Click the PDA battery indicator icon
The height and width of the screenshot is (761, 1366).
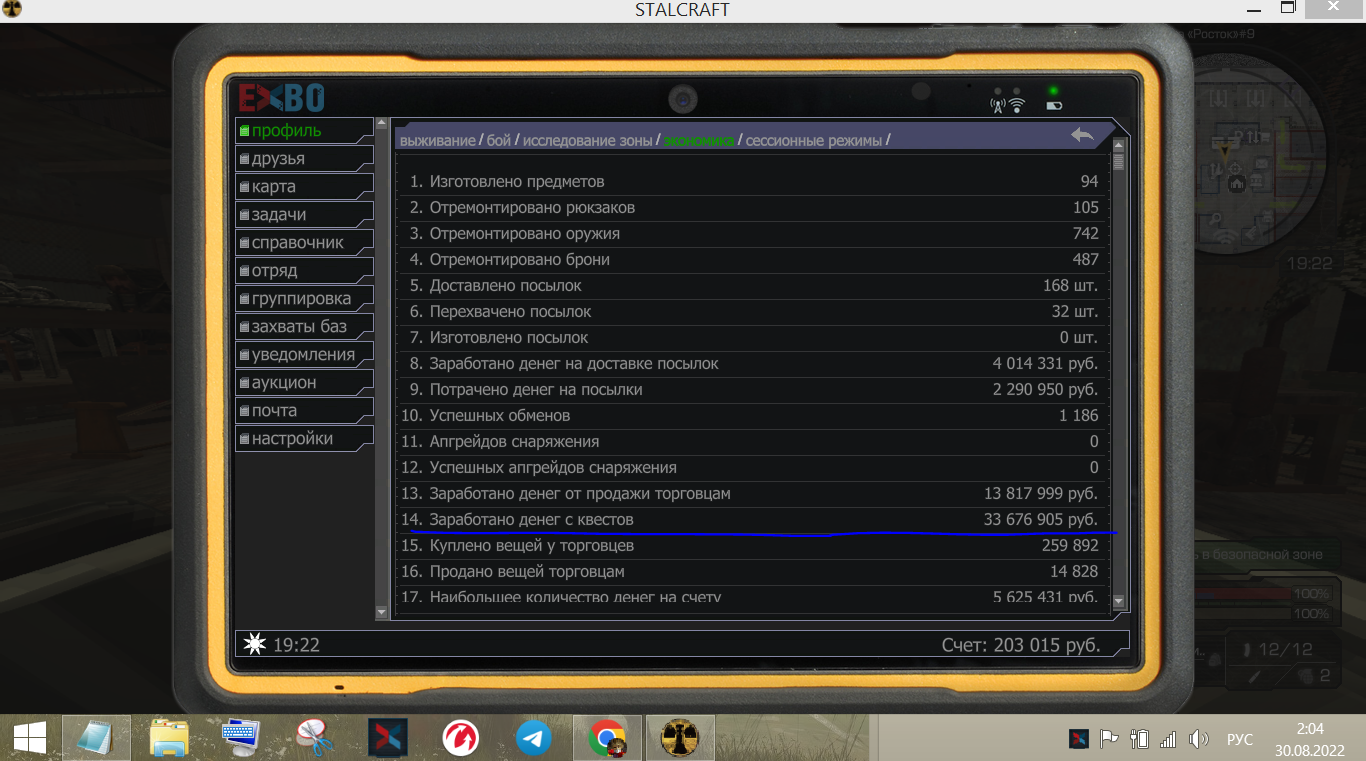point(1054,105)
